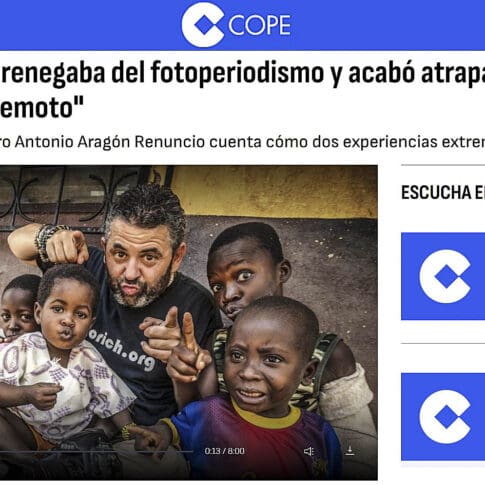Click the "orich.org" text on the t-shirt

coord(122,351)
